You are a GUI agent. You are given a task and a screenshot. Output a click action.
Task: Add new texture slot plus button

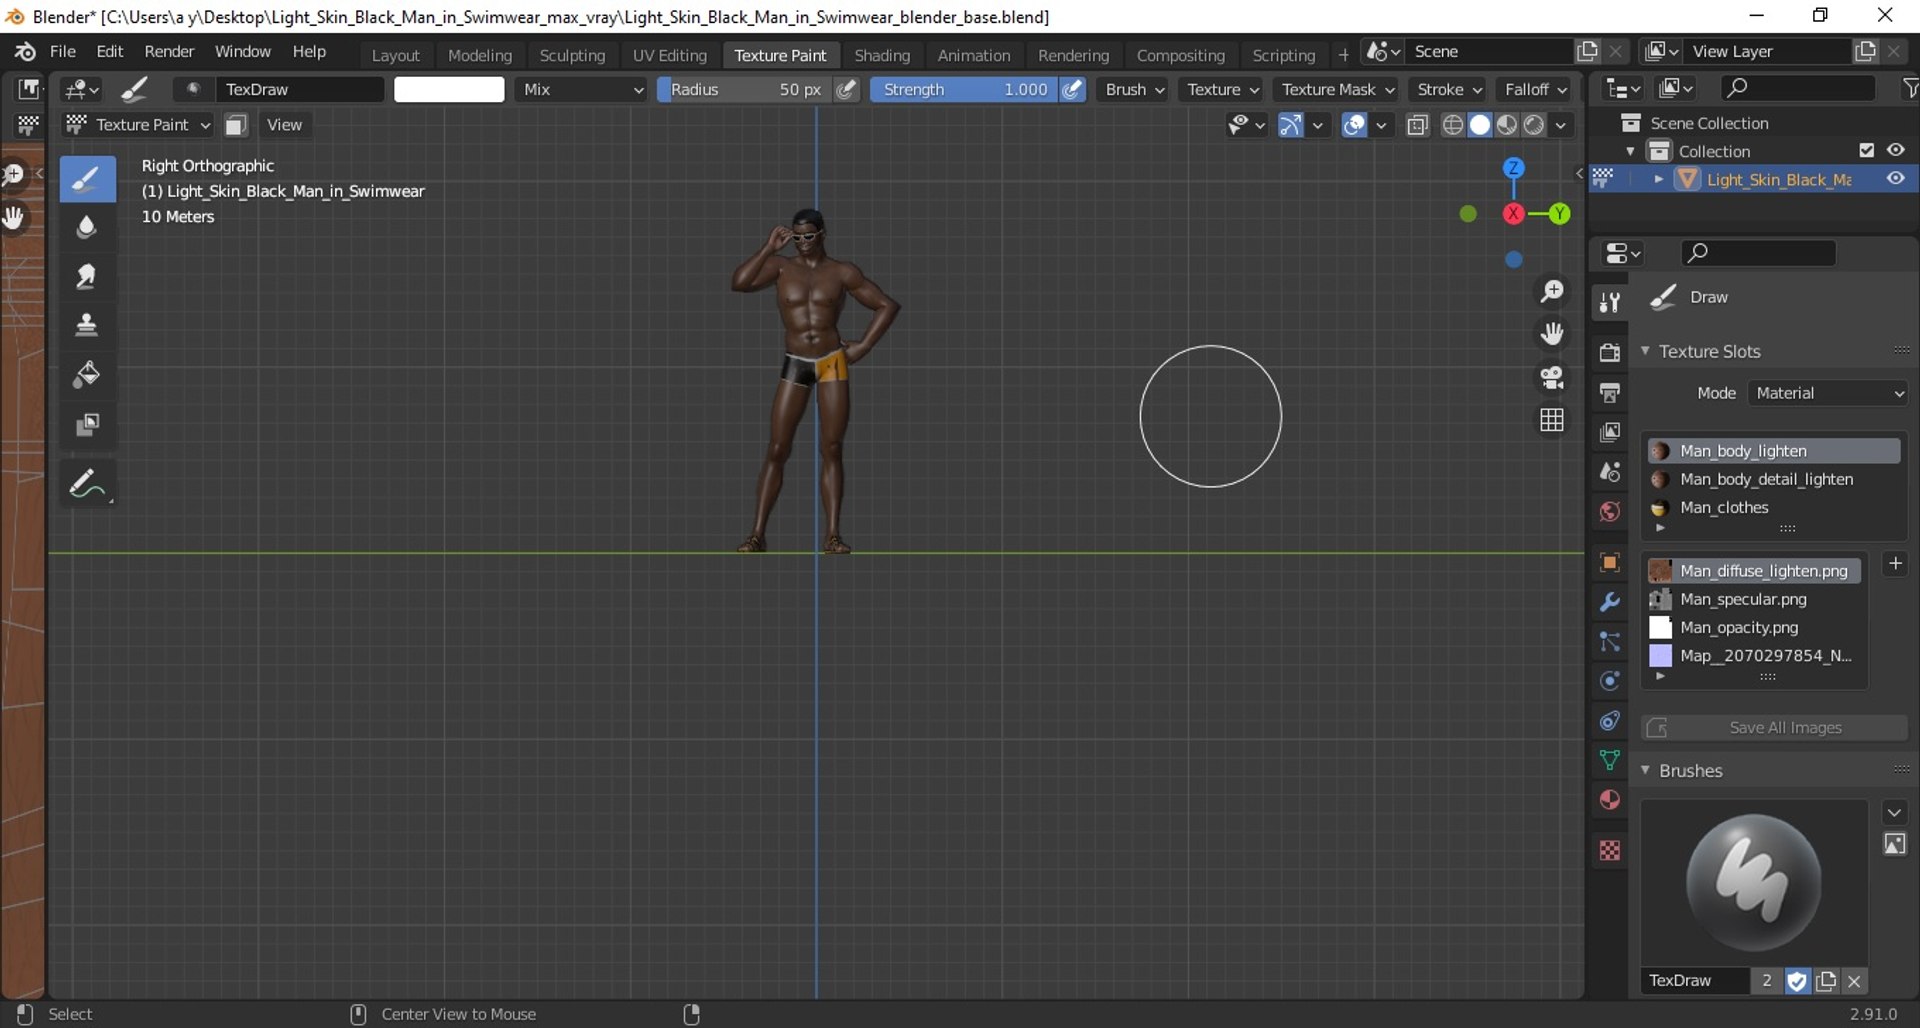click(x=1895, y=564)
